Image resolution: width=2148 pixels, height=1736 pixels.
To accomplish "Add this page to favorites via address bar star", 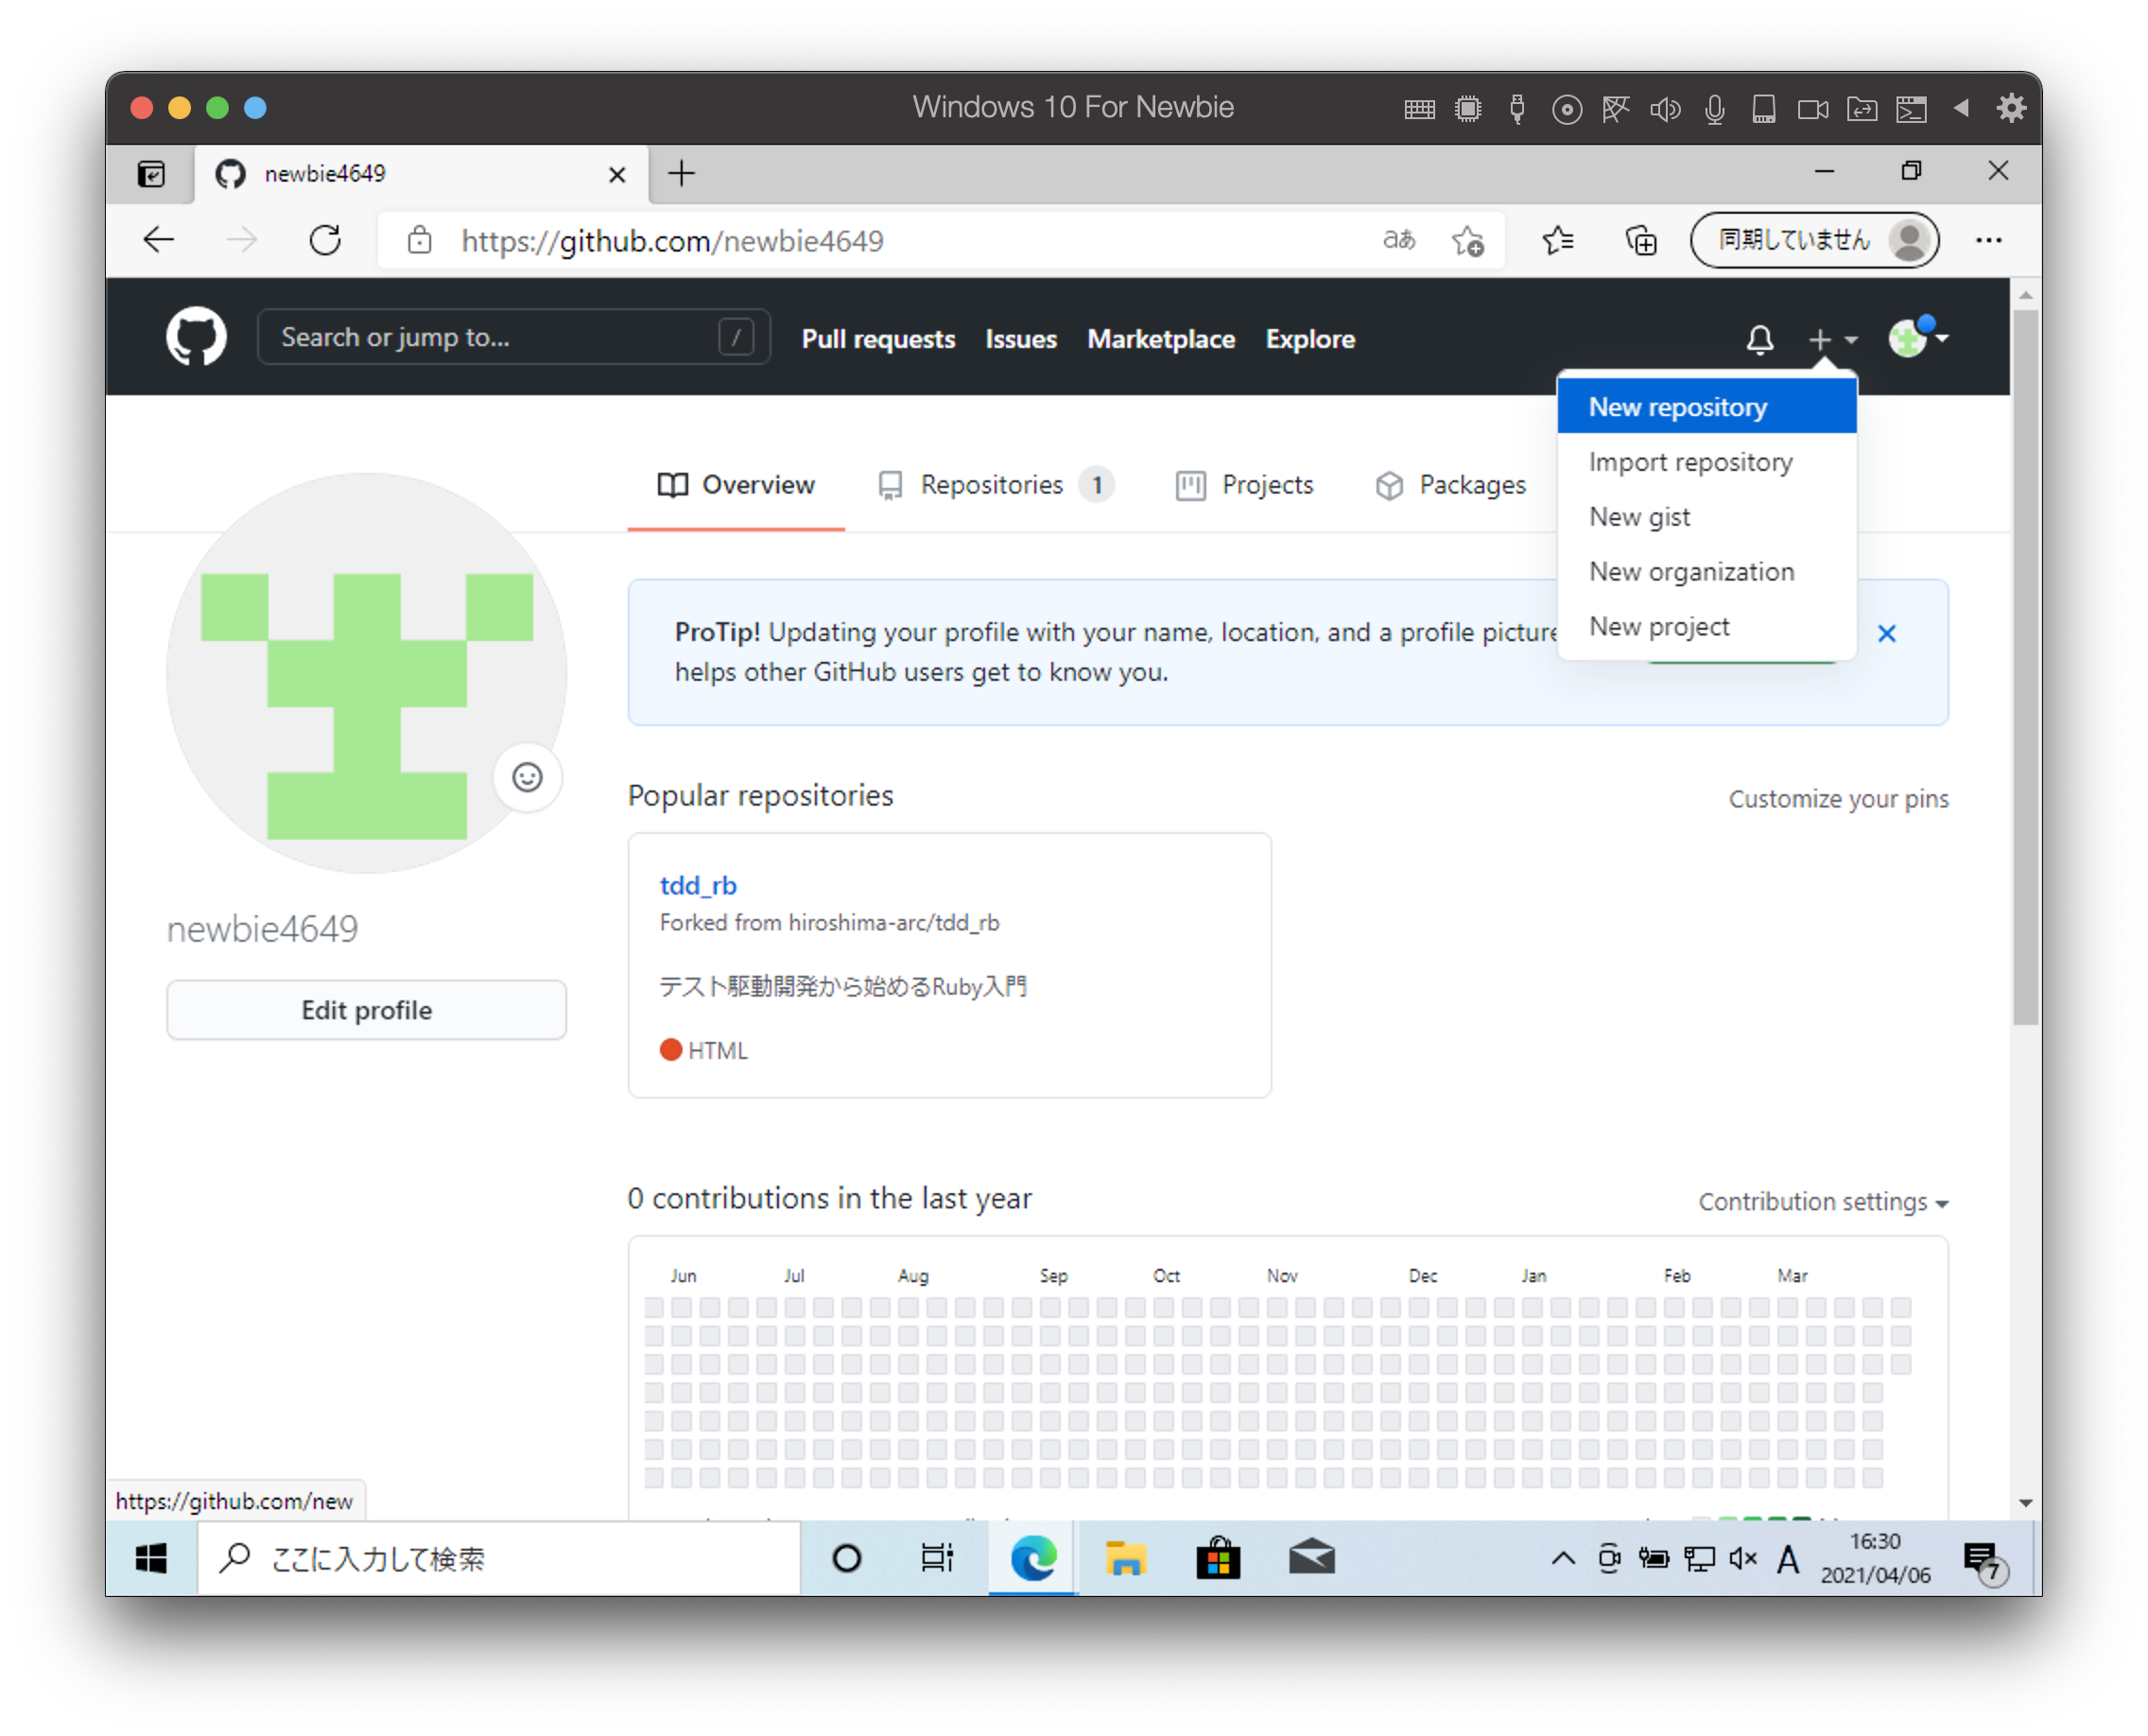I will pos(1467,240).
